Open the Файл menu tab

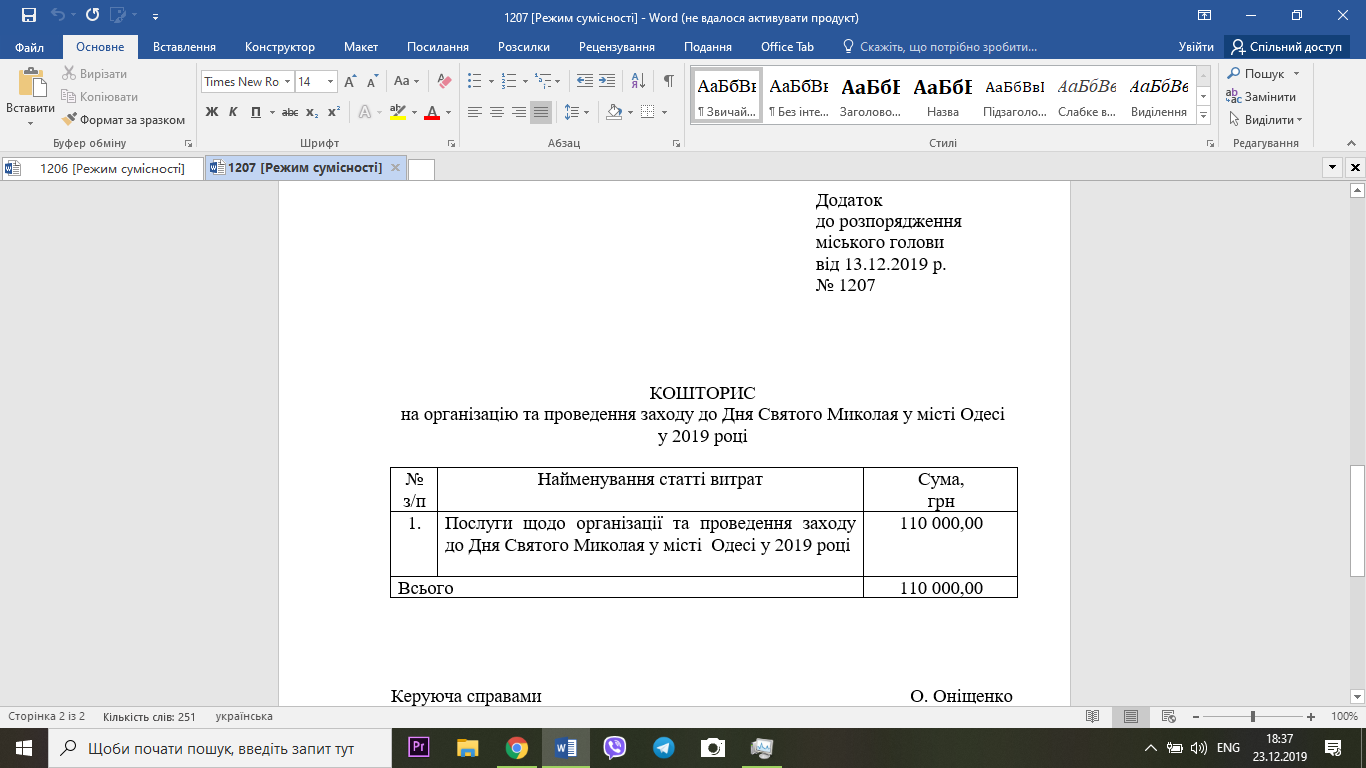click(29, 47)
